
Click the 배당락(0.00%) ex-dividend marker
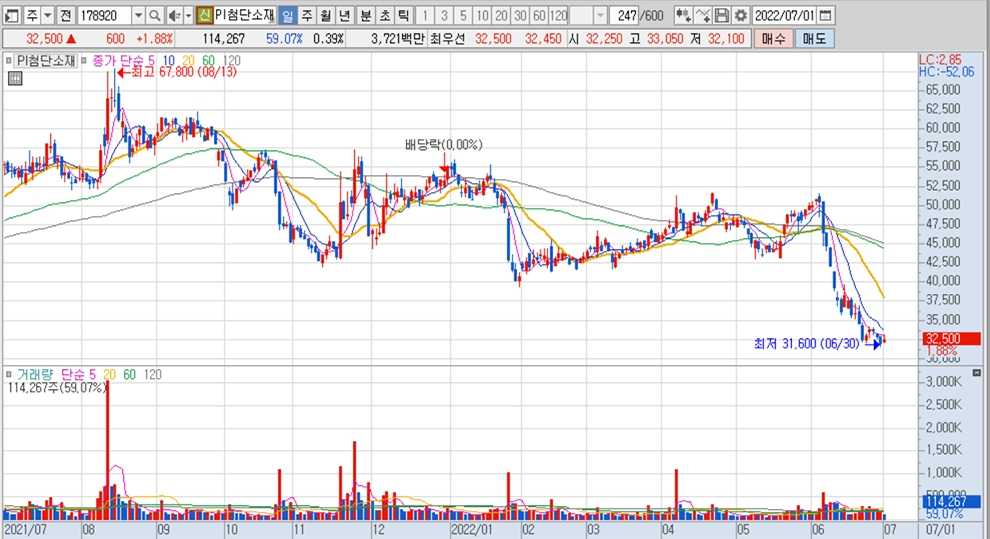pyautogui.click(x=443, y=145)
